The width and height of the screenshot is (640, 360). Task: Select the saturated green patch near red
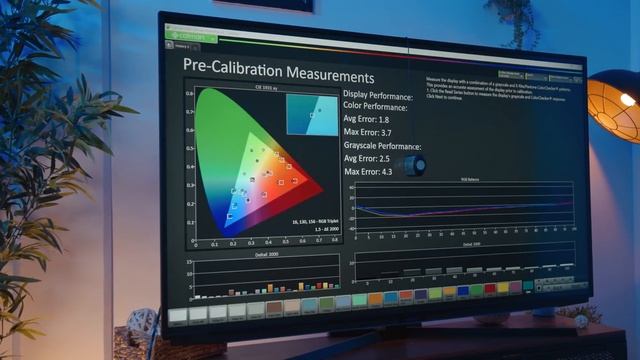(x=476, y=291)
